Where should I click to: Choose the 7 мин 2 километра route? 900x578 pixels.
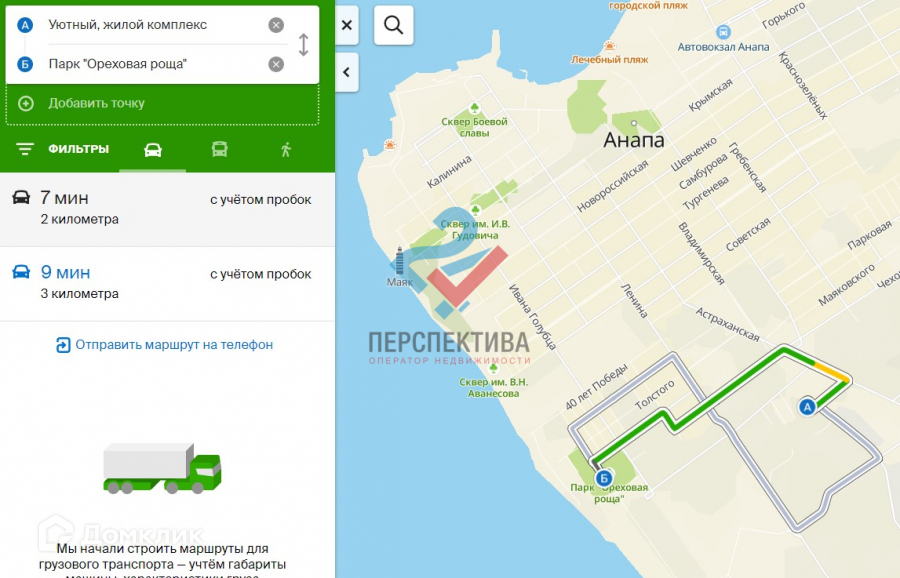(x=167, y=209)
